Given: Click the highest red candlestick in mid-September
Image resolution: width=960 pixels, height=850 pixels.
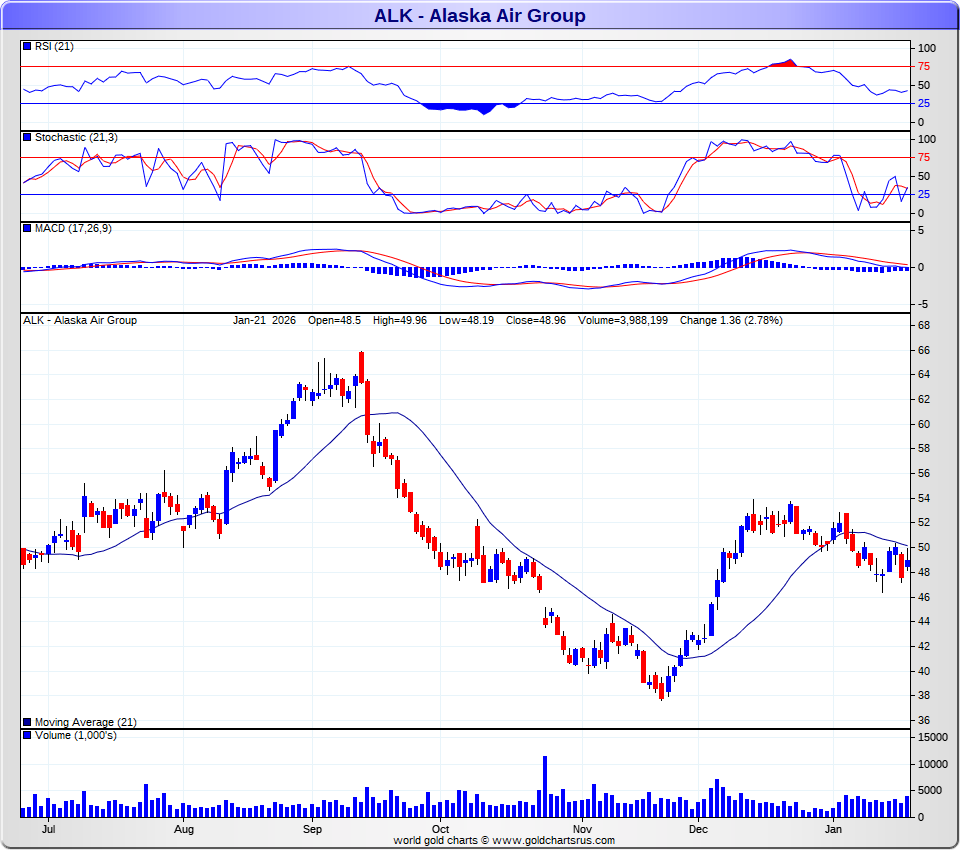Looking at the screenshot, I should pos(361,367).
